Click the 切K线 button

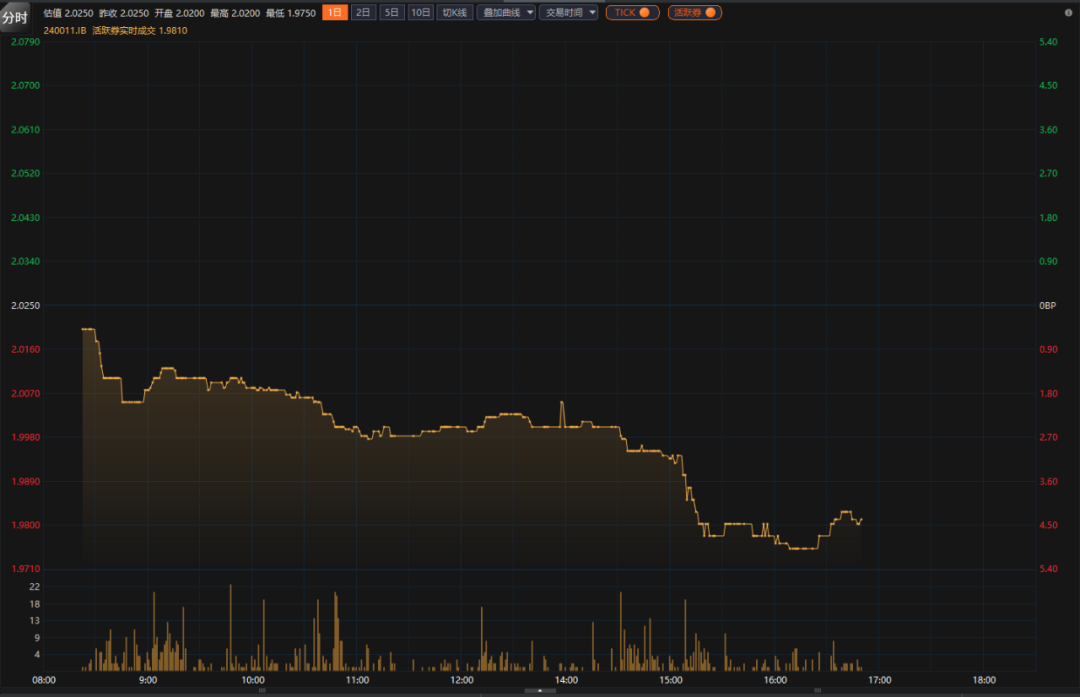coord(455,13)
